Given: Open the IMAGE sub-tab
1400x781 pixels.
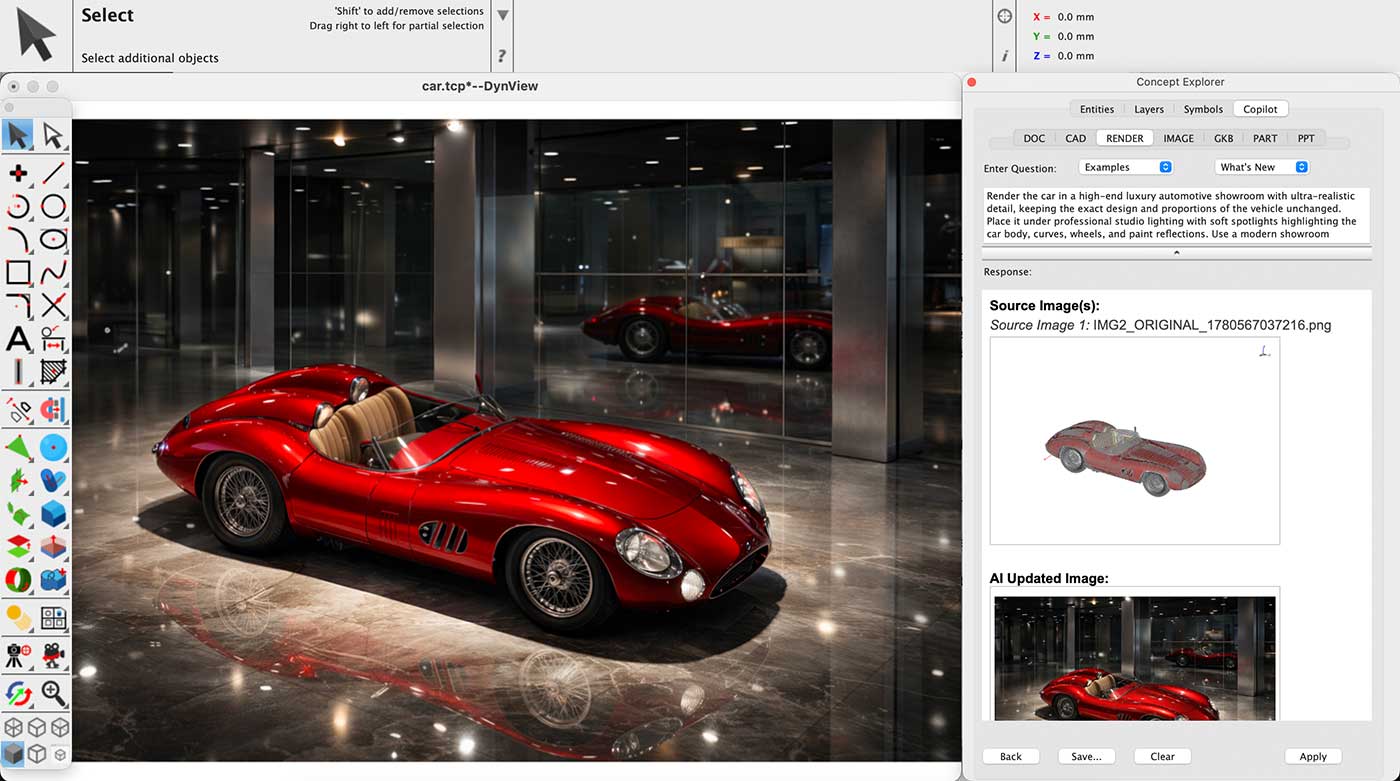Looking at the screenshot, I should point(1178,138).
